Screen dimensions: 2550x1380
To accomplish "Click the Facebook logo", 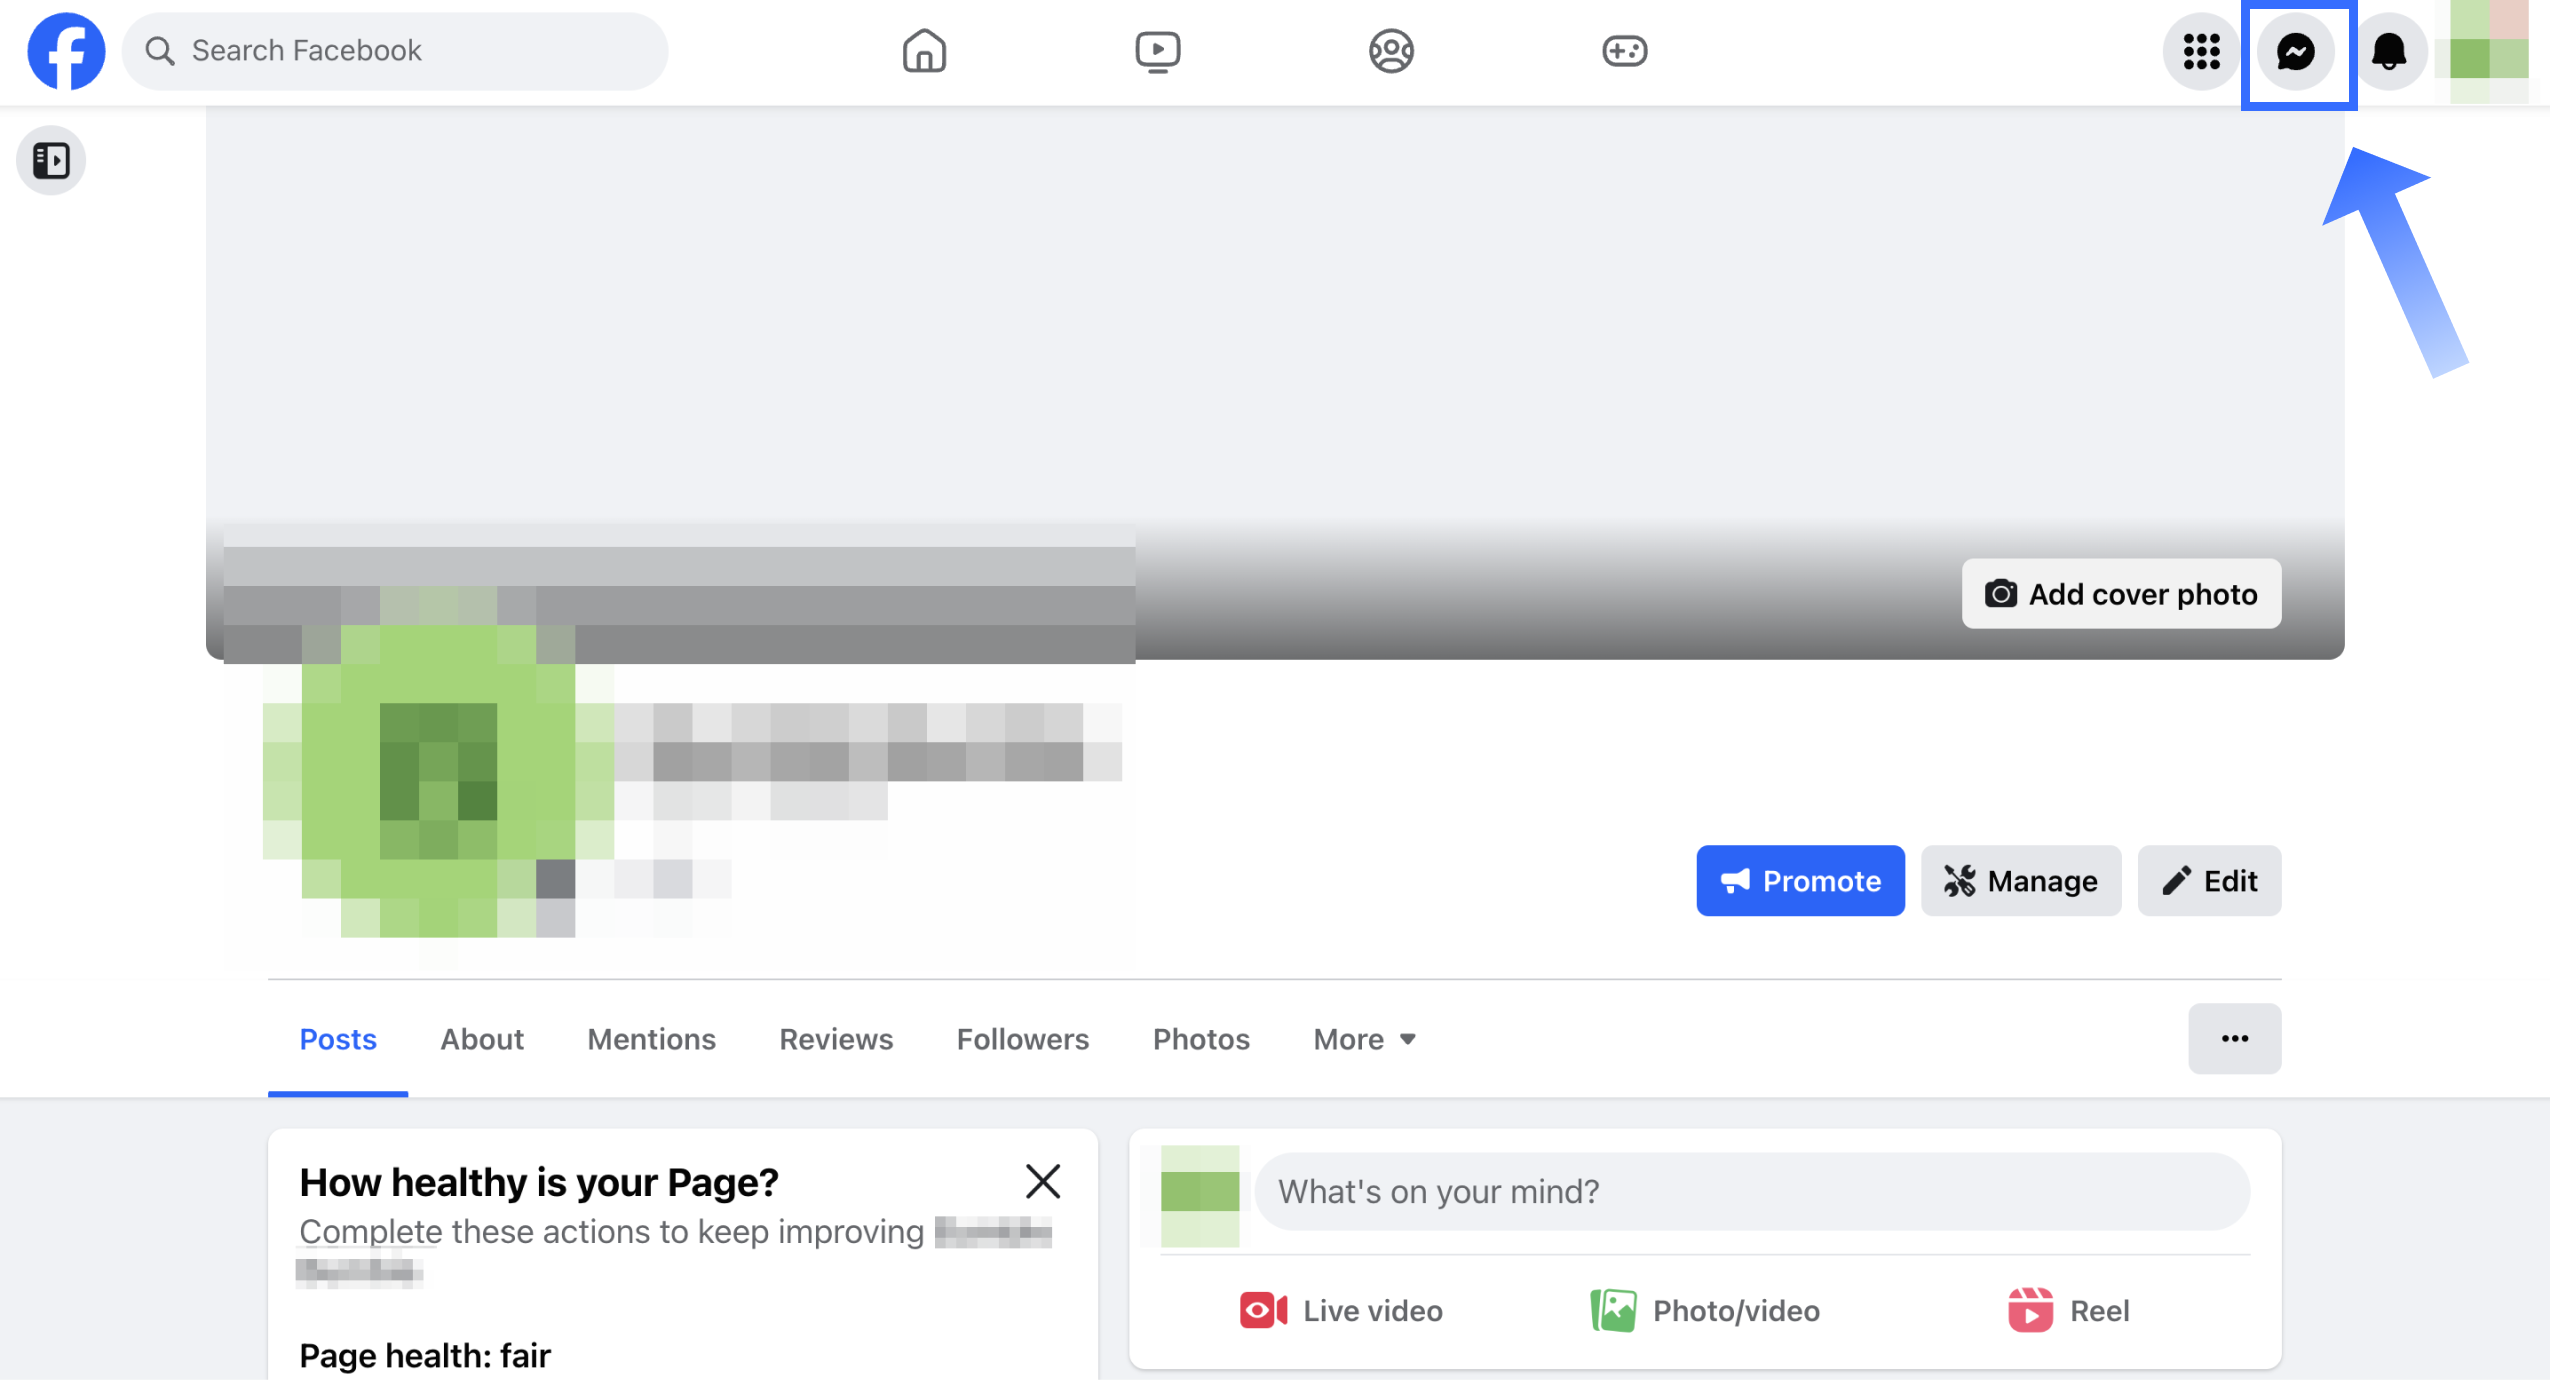I will (x=66, y=51).
